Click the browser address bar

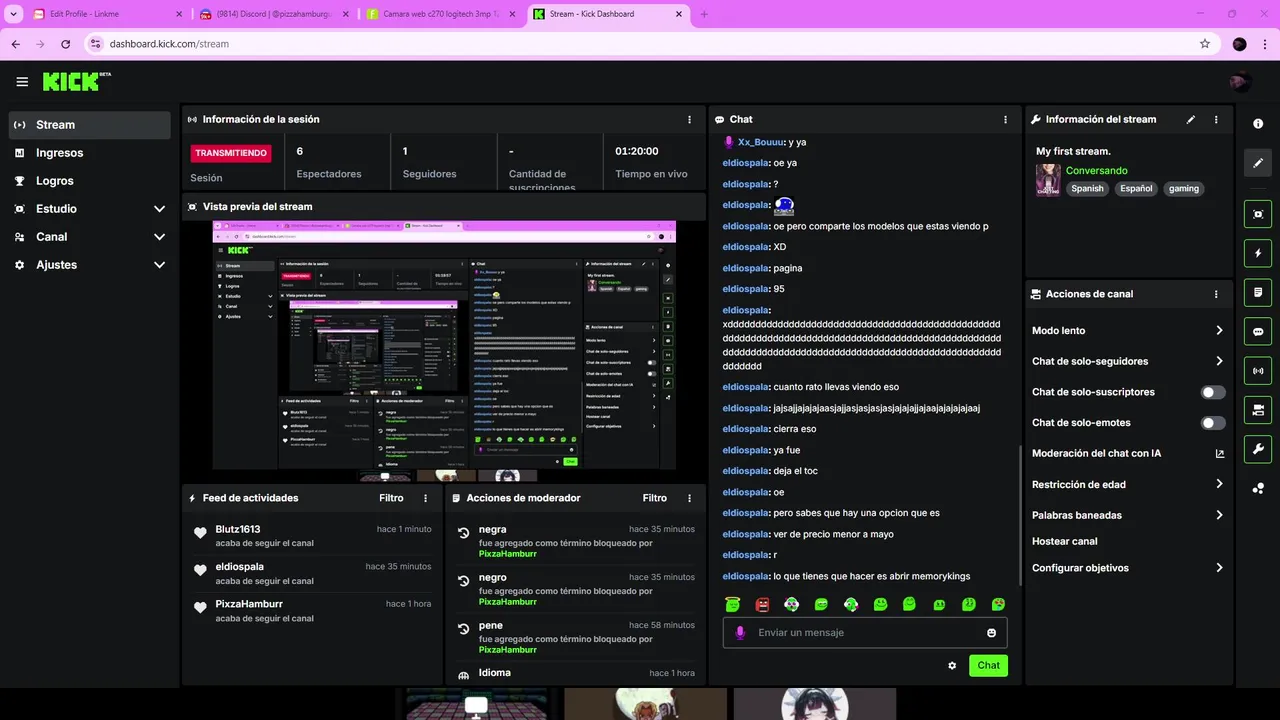pos(640,44)
